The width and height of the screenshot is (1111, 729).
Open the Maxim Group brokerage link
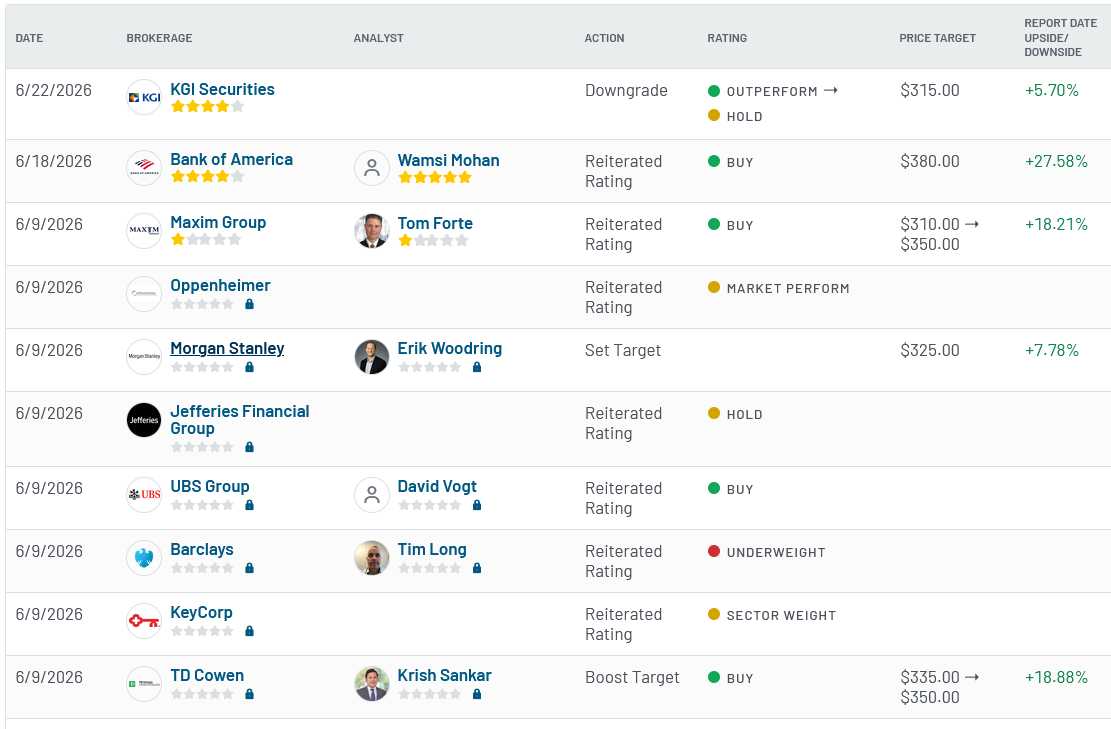[218, 222]
